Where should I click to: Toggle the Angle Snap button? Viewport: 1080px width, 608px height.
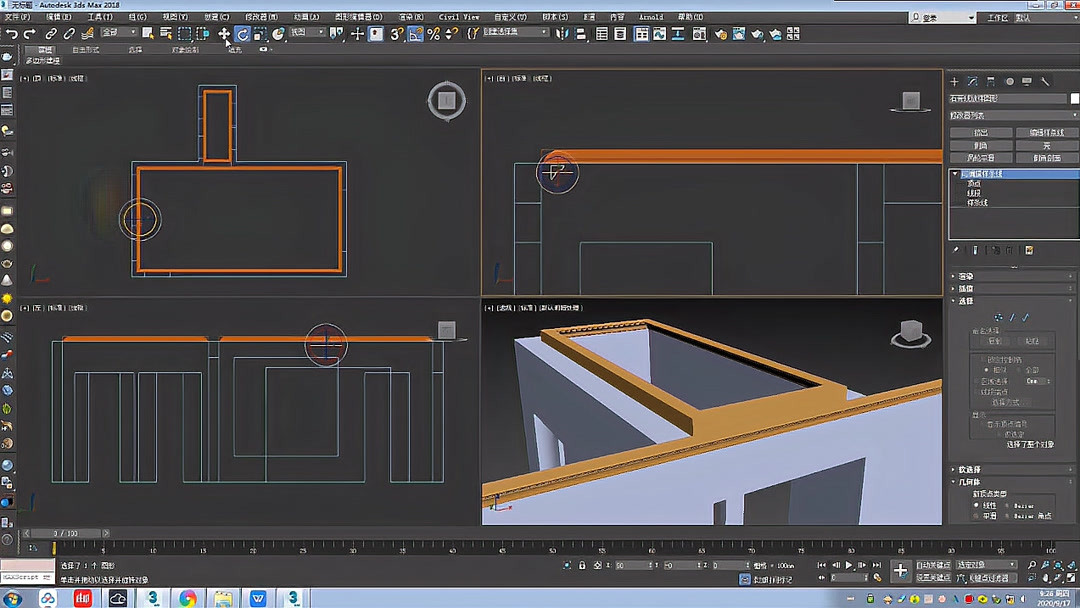[x=415, y=33]
